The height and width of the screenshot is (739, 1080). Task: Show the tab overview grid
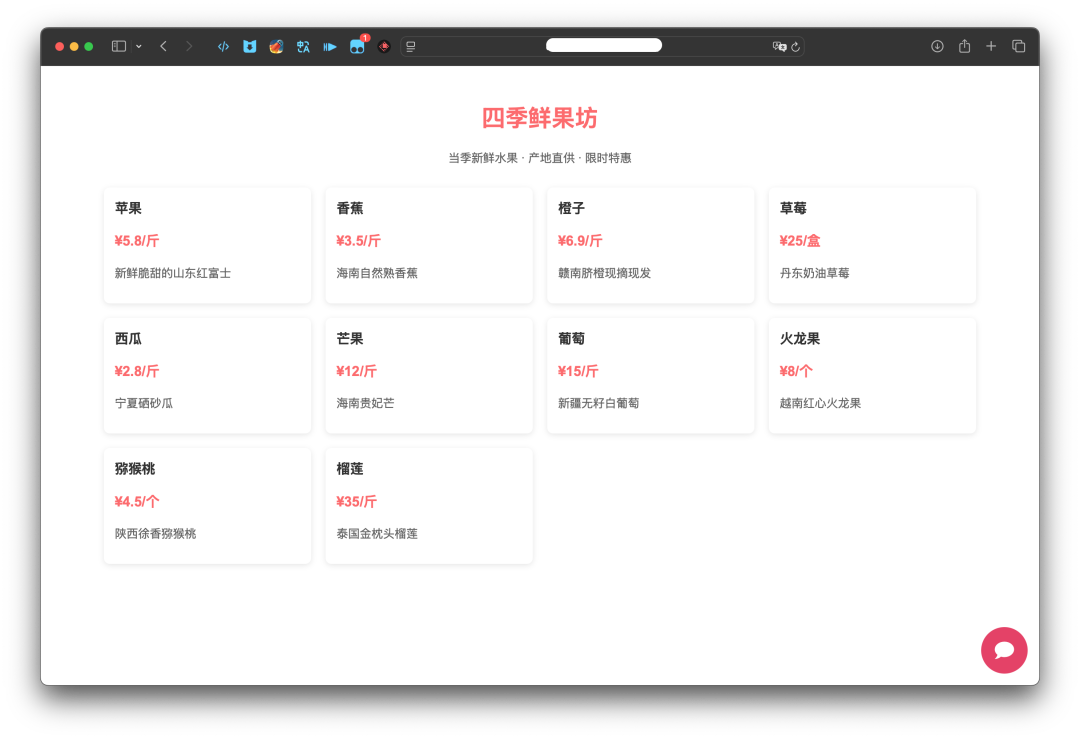[x=1018, y=45]
